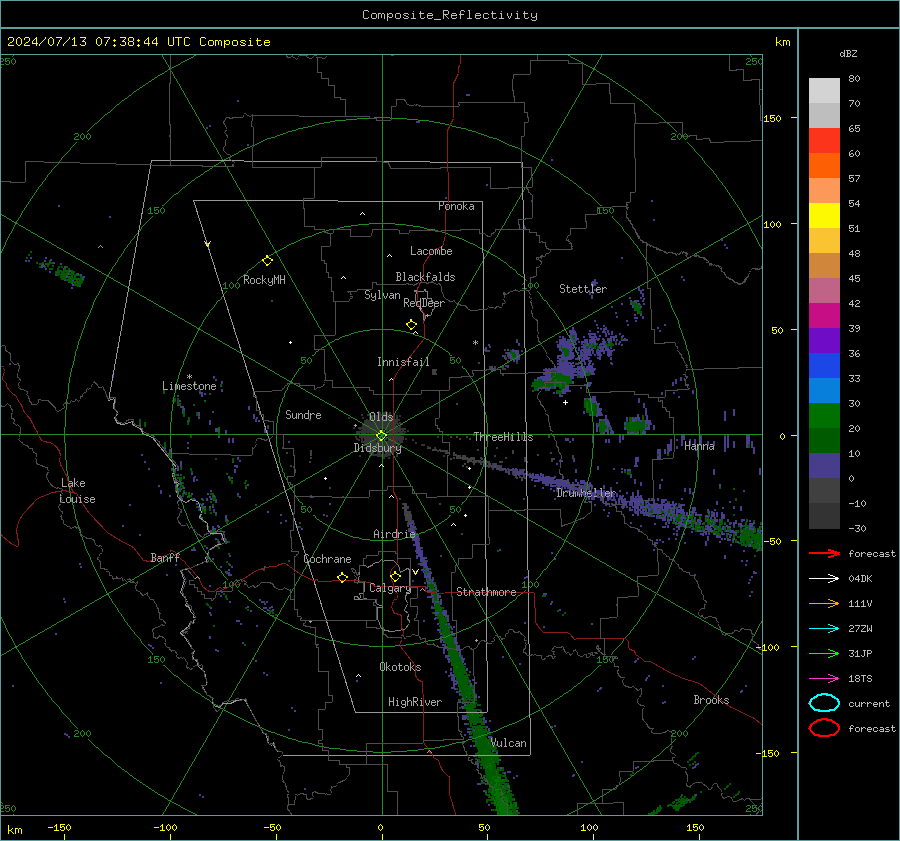Pick the orange 57-60 dBZ color swatch
The image size is (900, 841).
pos(824,165)
